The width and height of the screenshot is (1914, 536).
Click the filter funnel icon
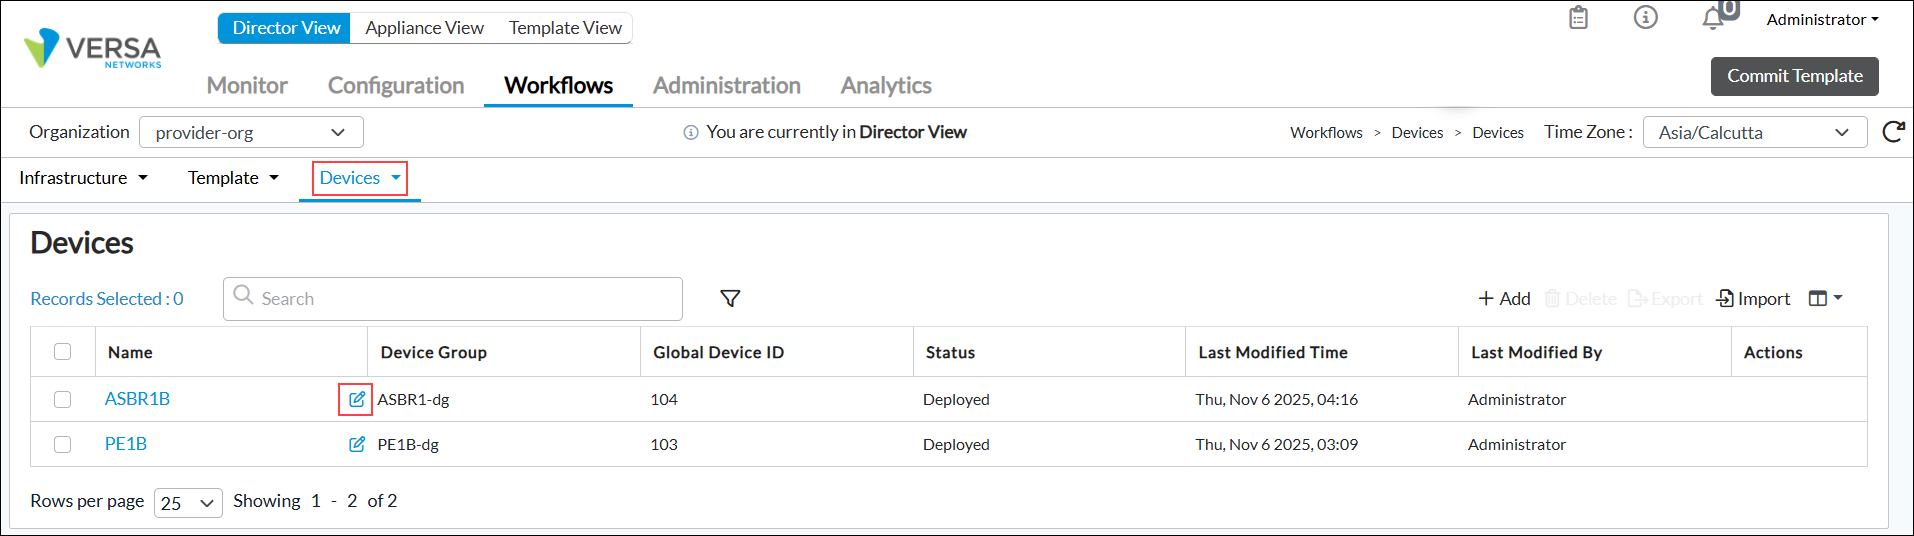coord(730,298)
